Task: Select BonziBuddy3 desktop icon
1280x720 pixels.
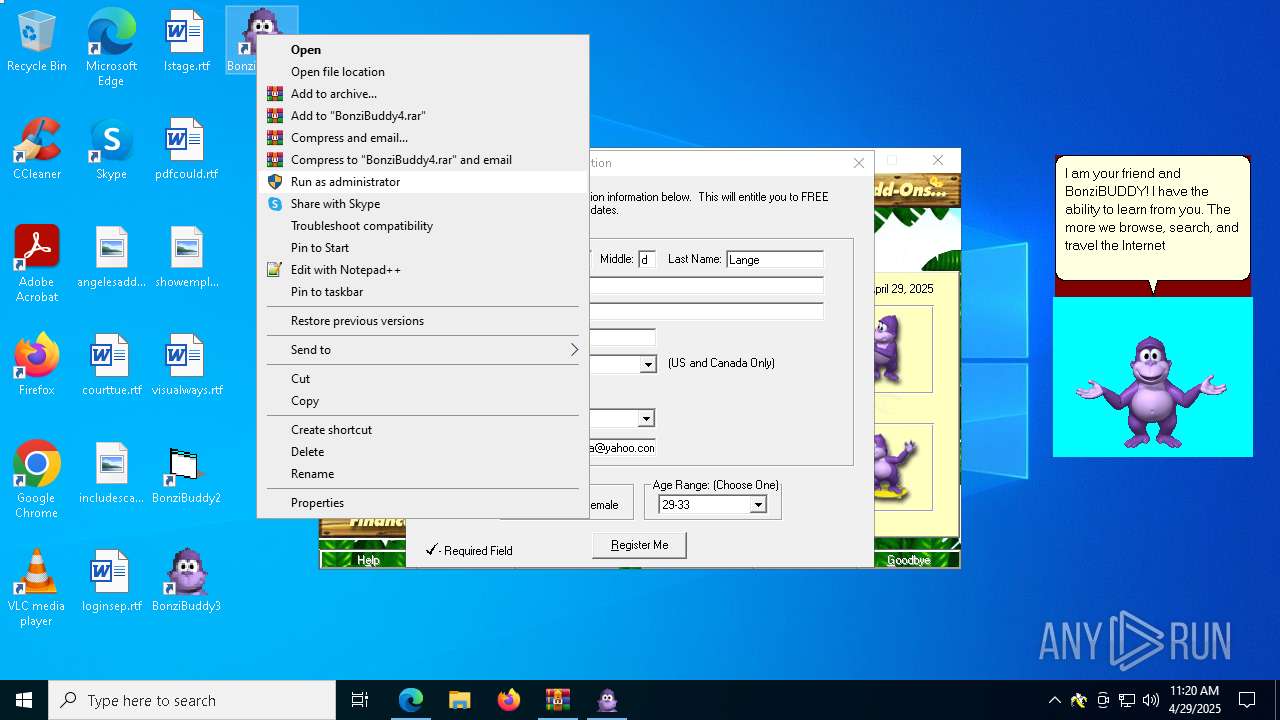Action: 187,582
